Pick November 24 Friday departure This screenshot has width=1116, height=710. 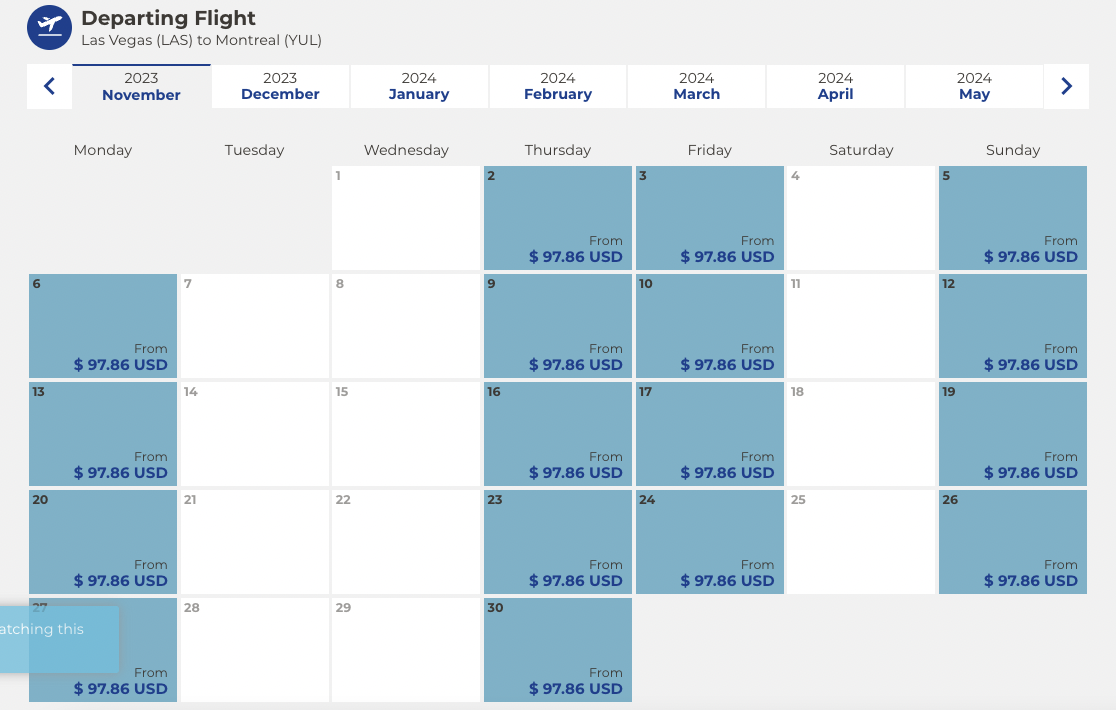(x=709, y=541)
